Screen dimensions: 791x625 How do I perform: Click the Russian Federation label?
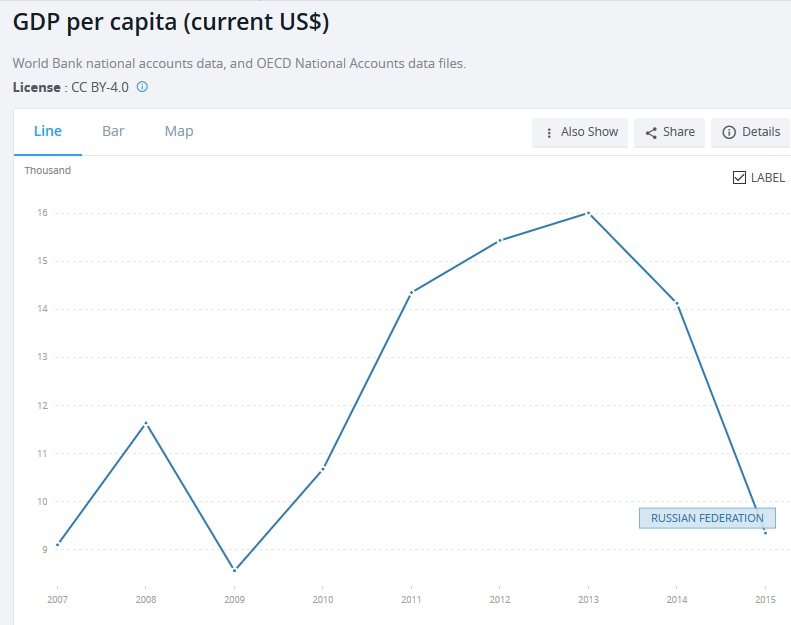click(x=707, y=518)
